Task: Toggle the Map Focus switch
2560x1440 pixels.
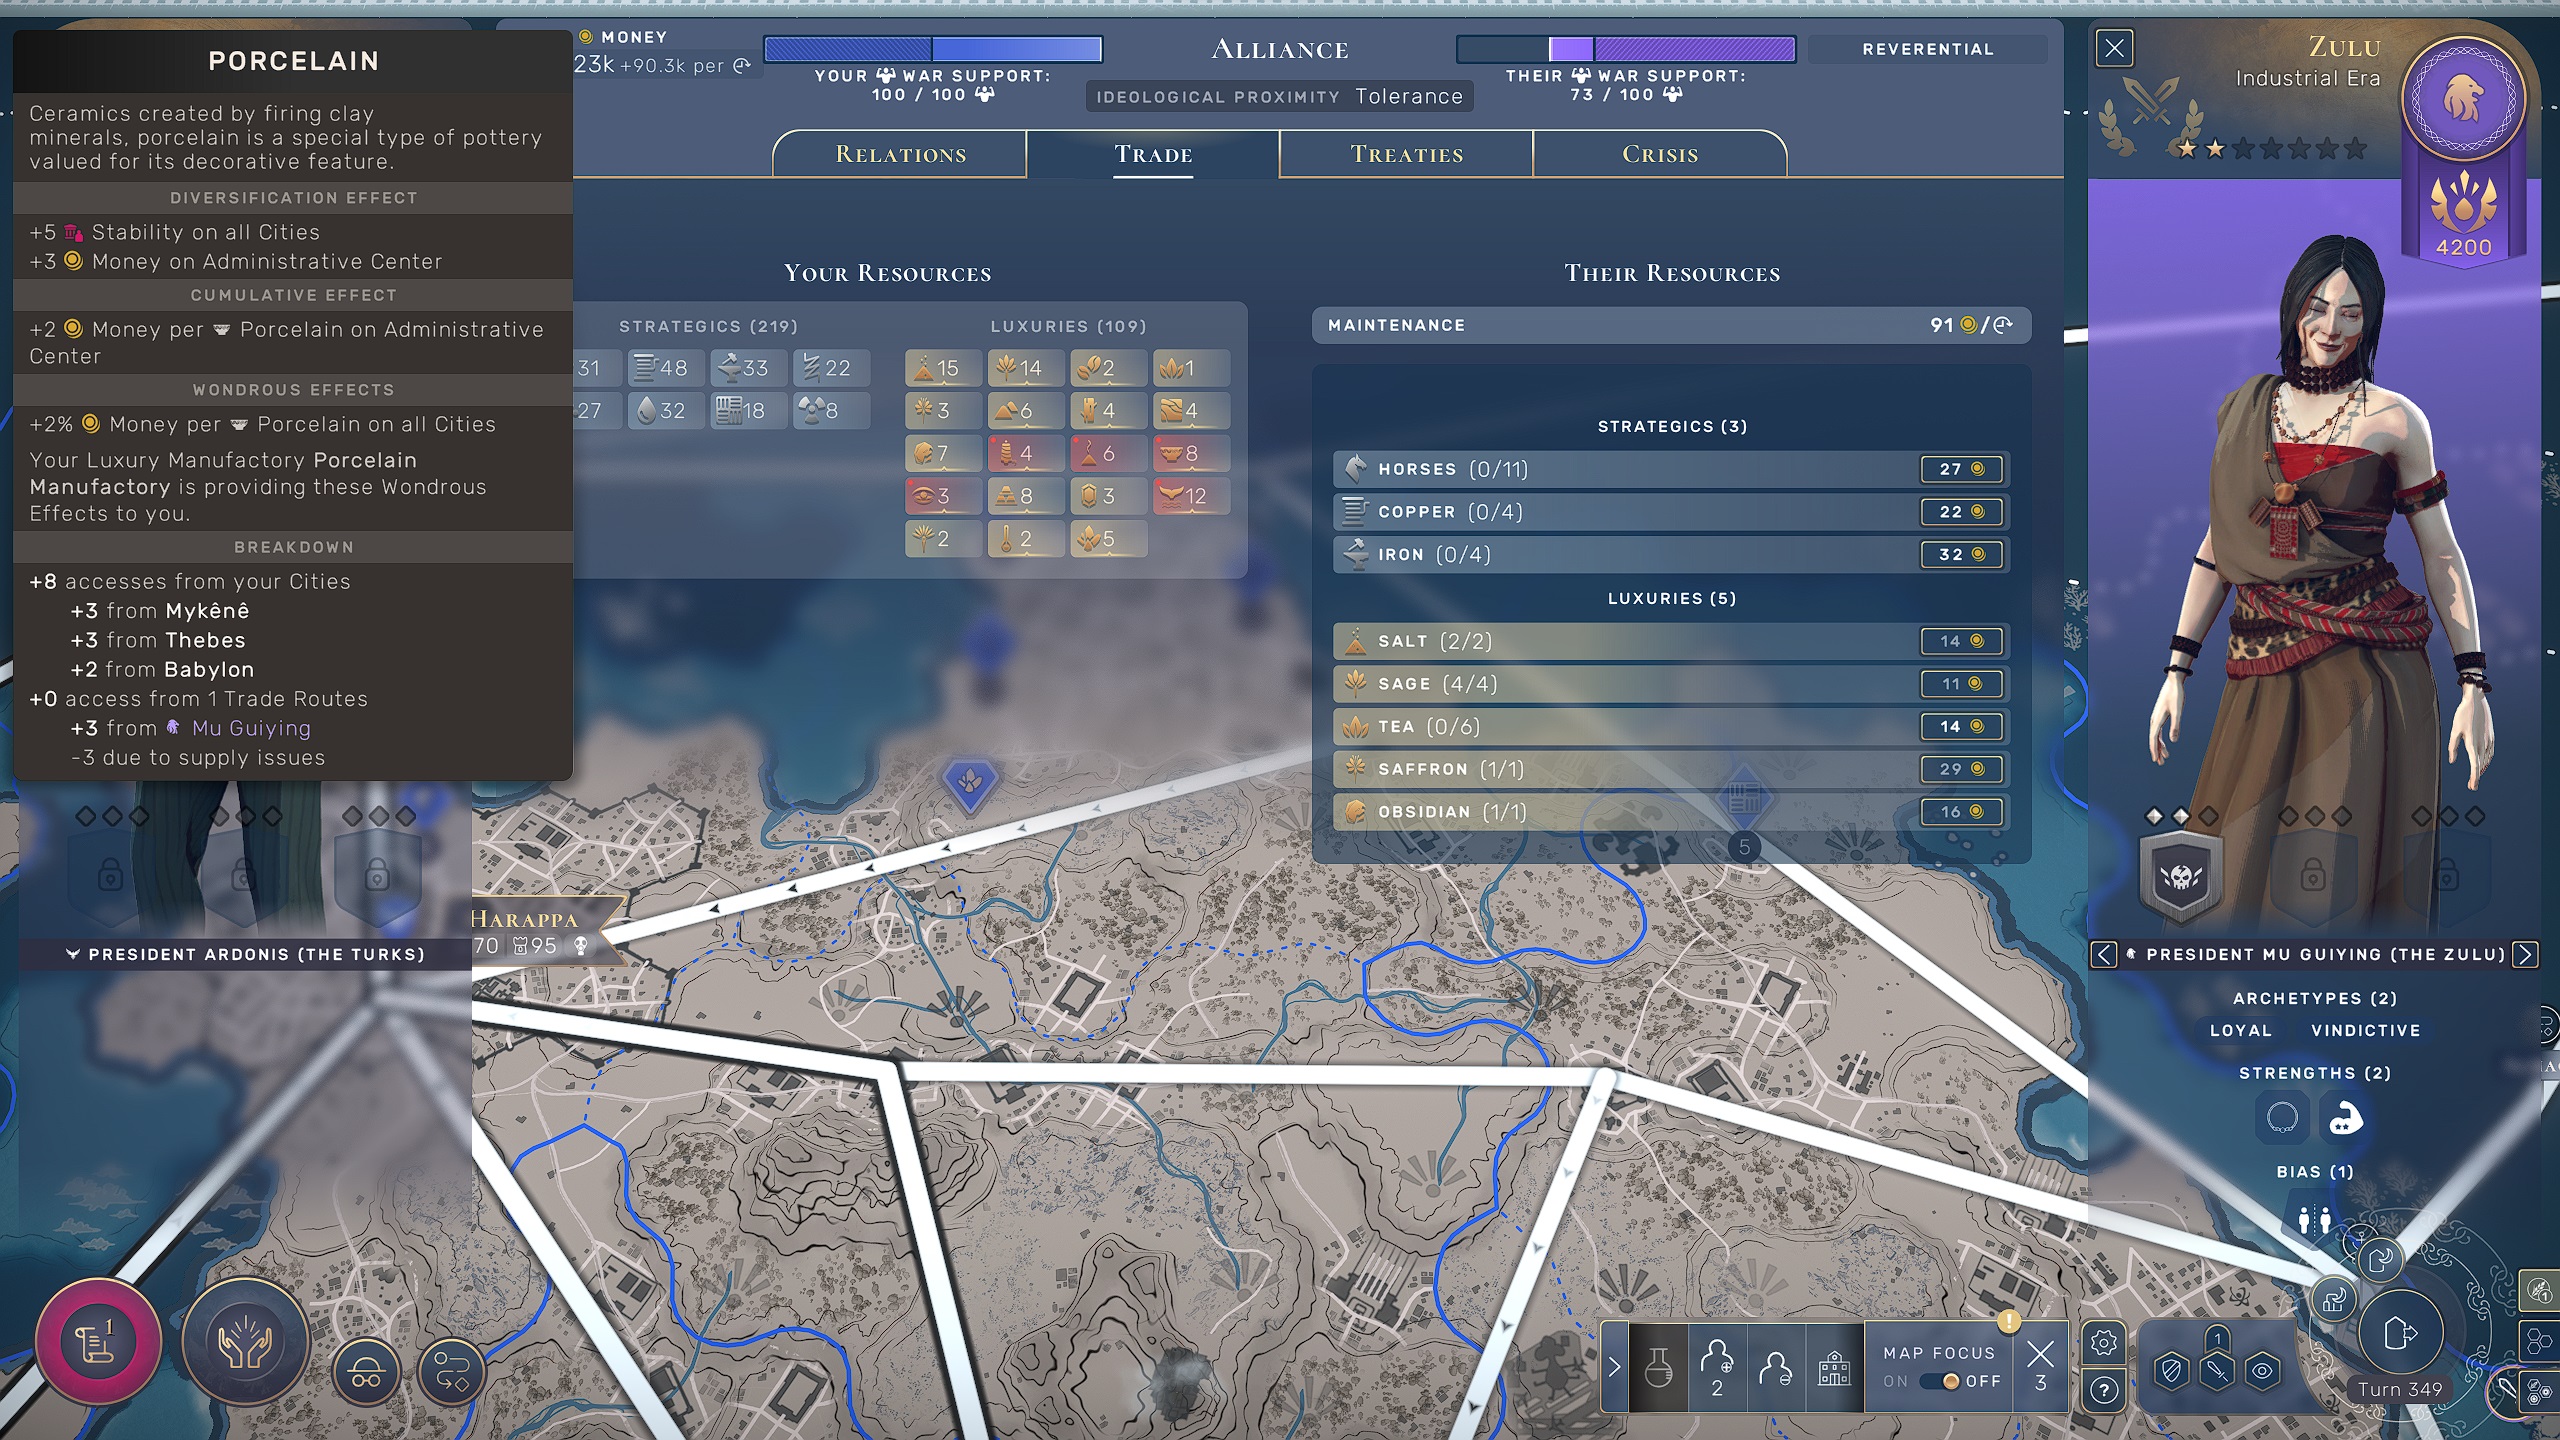Action: [1942, 1381]
